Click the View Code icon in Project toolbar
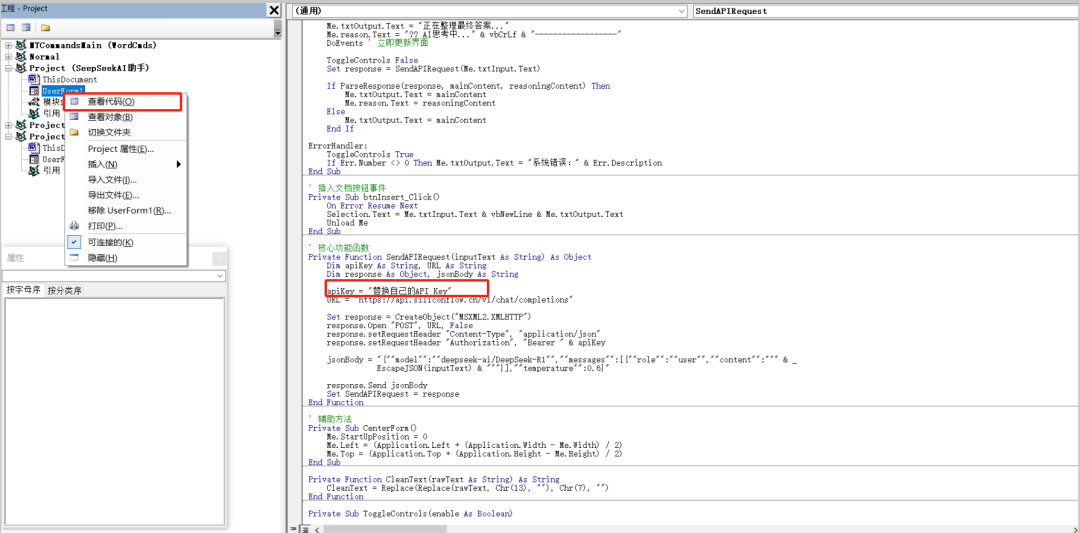Image resolution: width=1080 pixels, height=533 pixels. click(x=11, y=28)
